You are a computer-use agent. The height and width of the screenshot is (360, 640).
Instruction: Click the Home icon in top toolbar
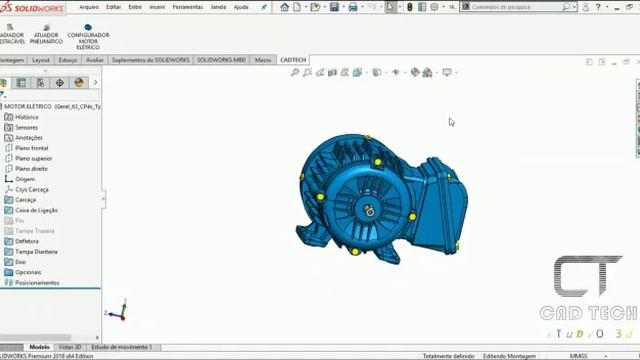pyautogui.click(x=284, y=7)
